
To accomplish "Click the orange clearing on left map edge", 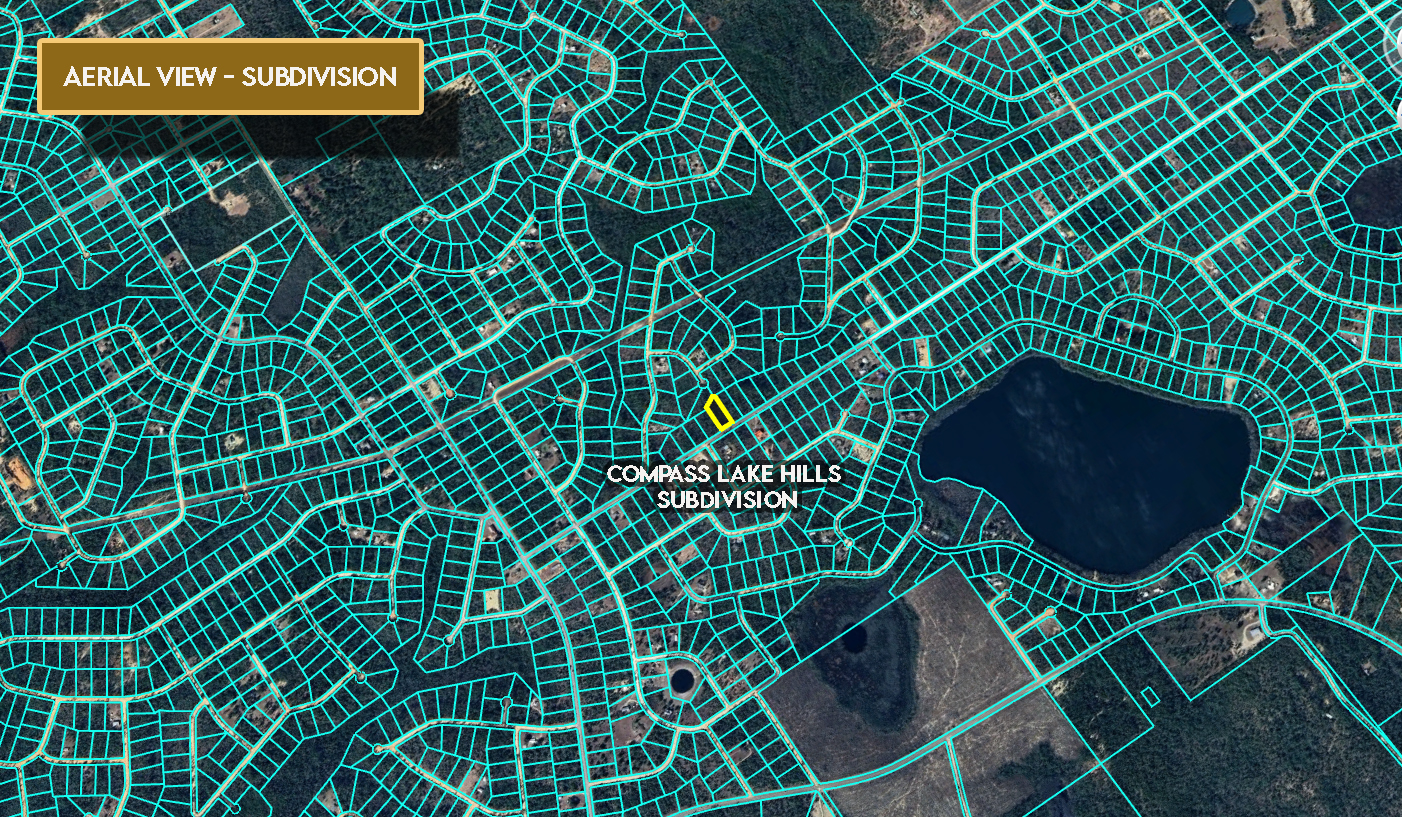I will point(18,472).
